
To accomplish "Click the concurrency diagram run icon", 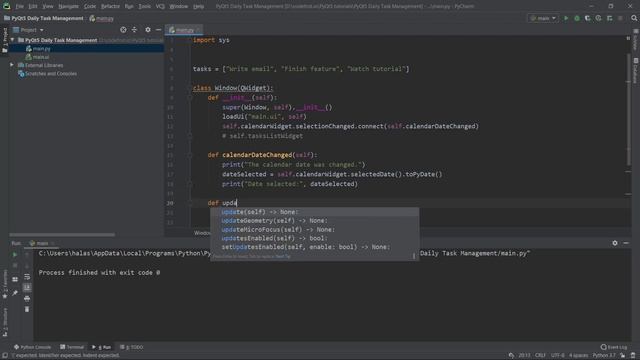I will coord(609,18).
